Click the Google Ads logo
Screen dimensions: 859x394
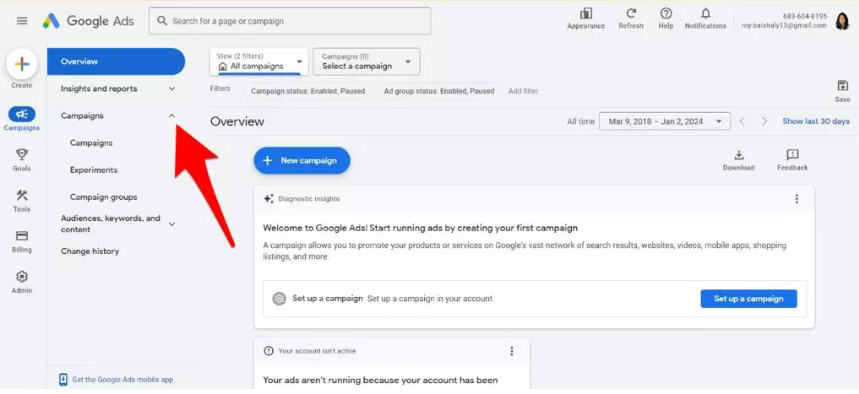click(88, 21)
